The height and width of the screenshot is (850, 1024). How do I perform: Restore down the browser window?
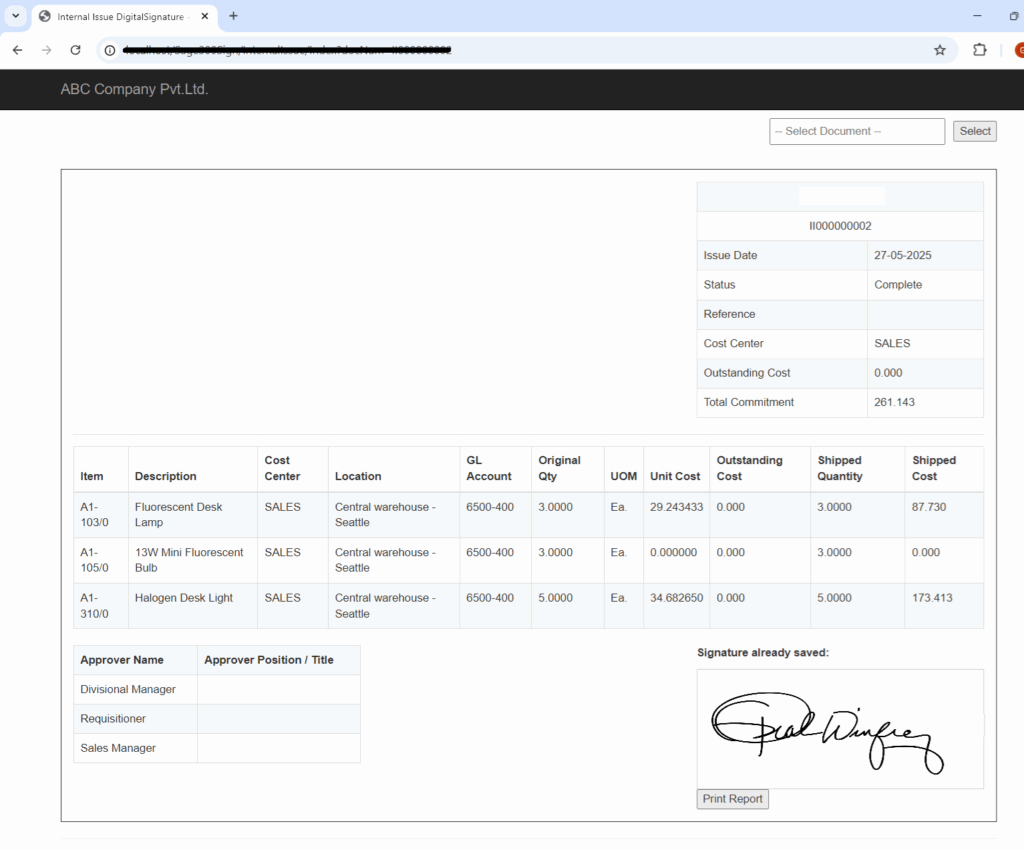point(1015,16)
